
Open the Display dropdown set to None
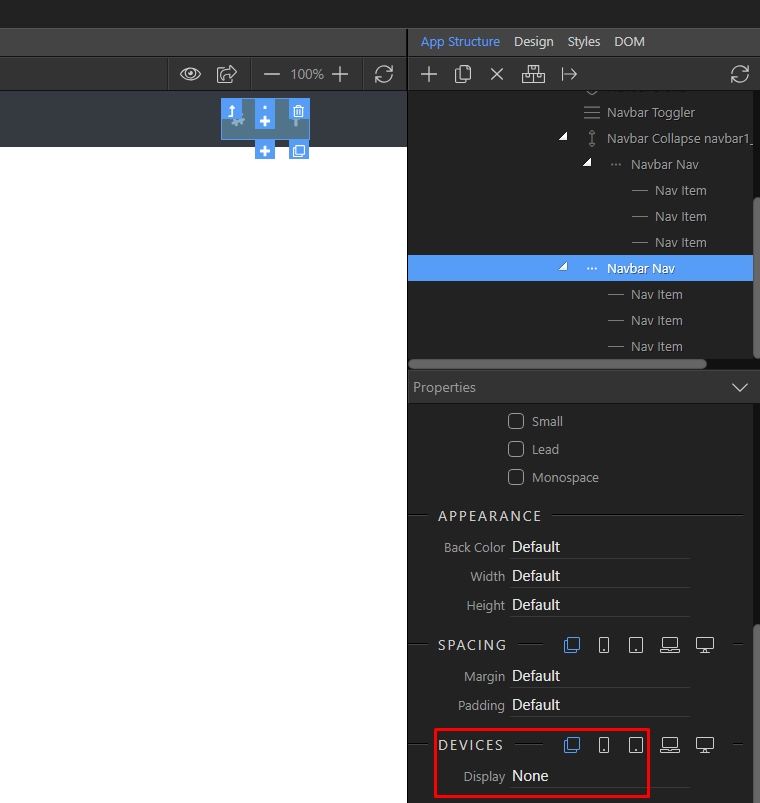[600, 776]
